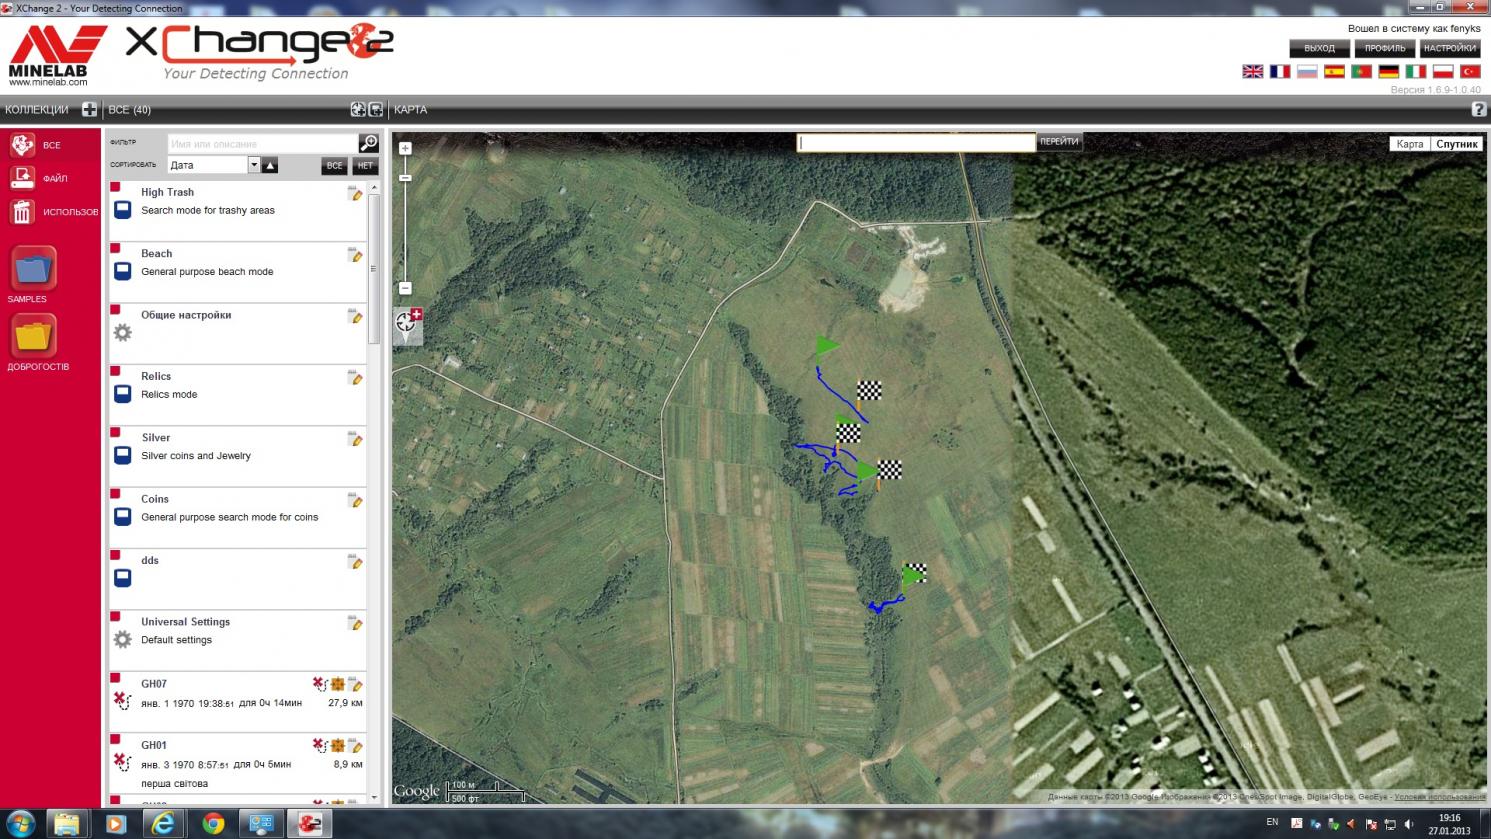Click the item list scrollbar thumb
Image resolution: width=1491 pixels, height=839 pixels.
(374, 269)
